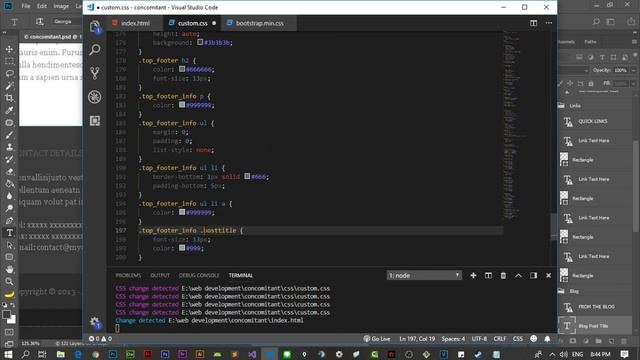This screenshot has width=640, height=360.
Task: Select the Photoshop Clone Stamp tool
Action: 9,147
